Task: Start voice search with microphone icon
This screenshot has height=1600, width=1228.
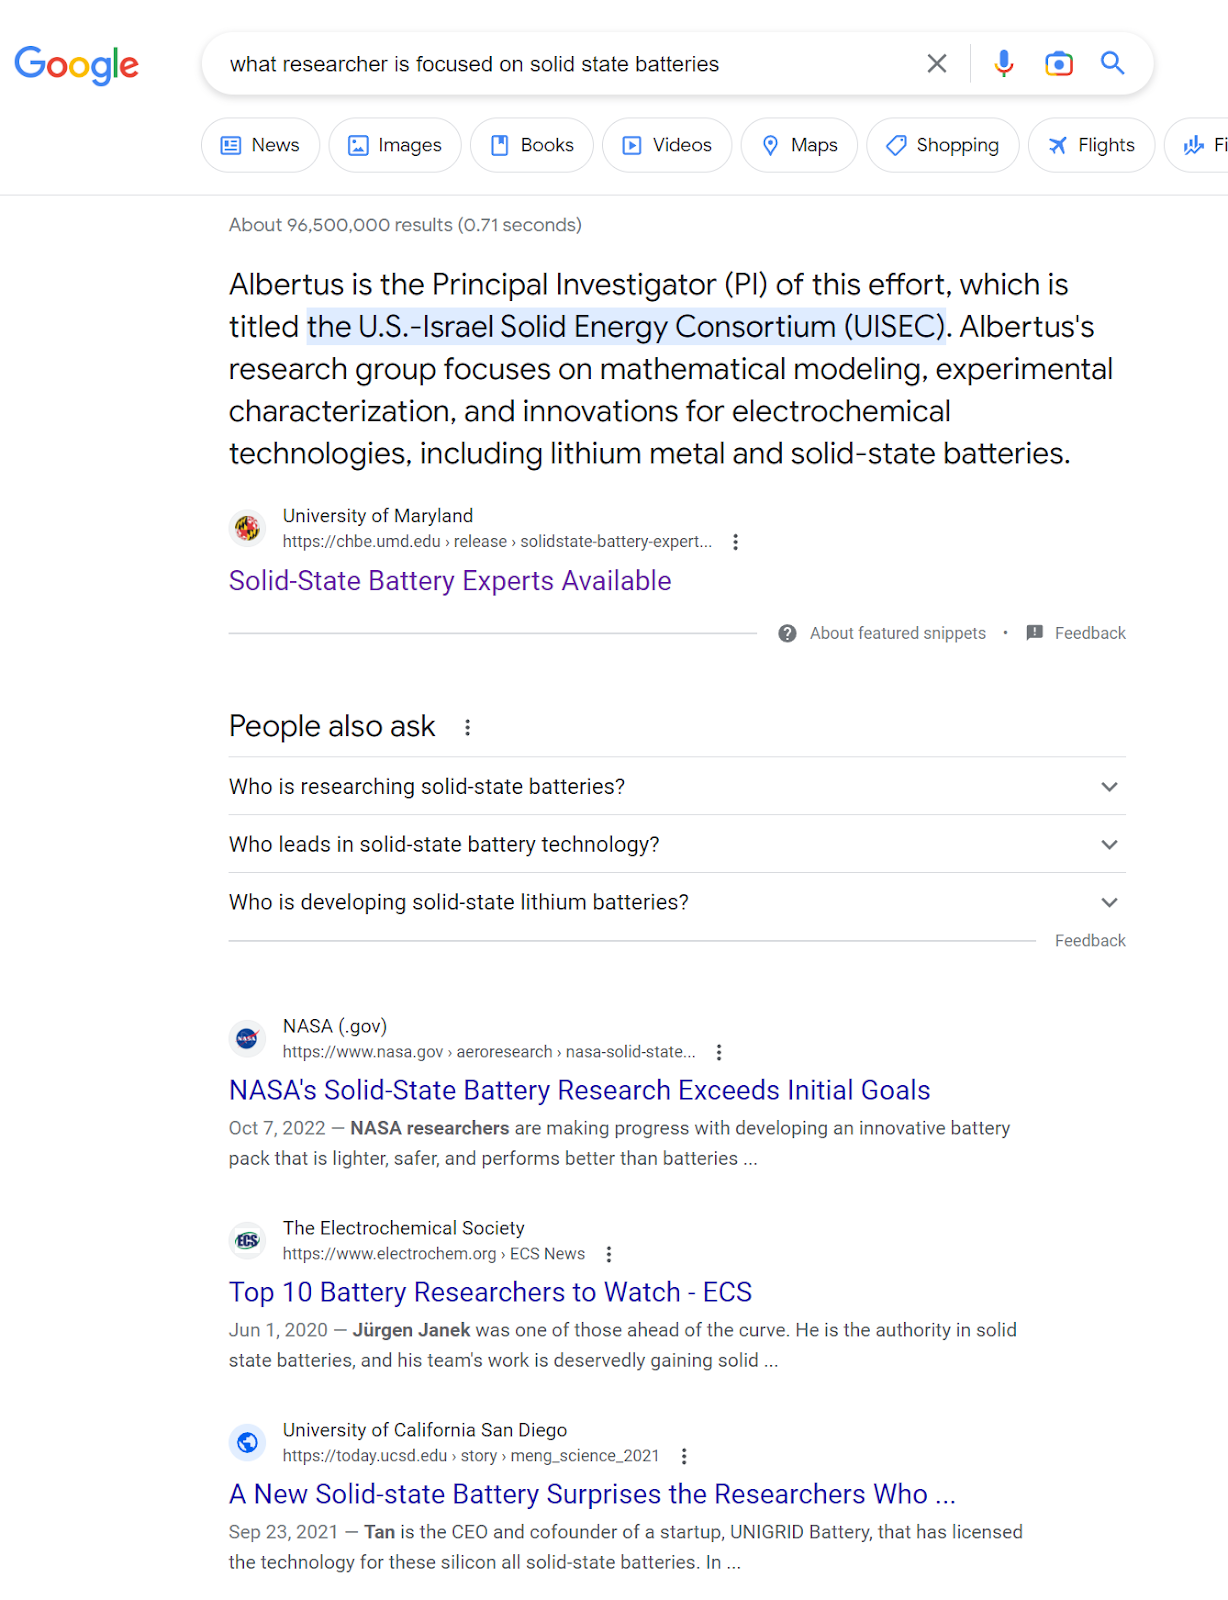Action: coord(1003,64)
